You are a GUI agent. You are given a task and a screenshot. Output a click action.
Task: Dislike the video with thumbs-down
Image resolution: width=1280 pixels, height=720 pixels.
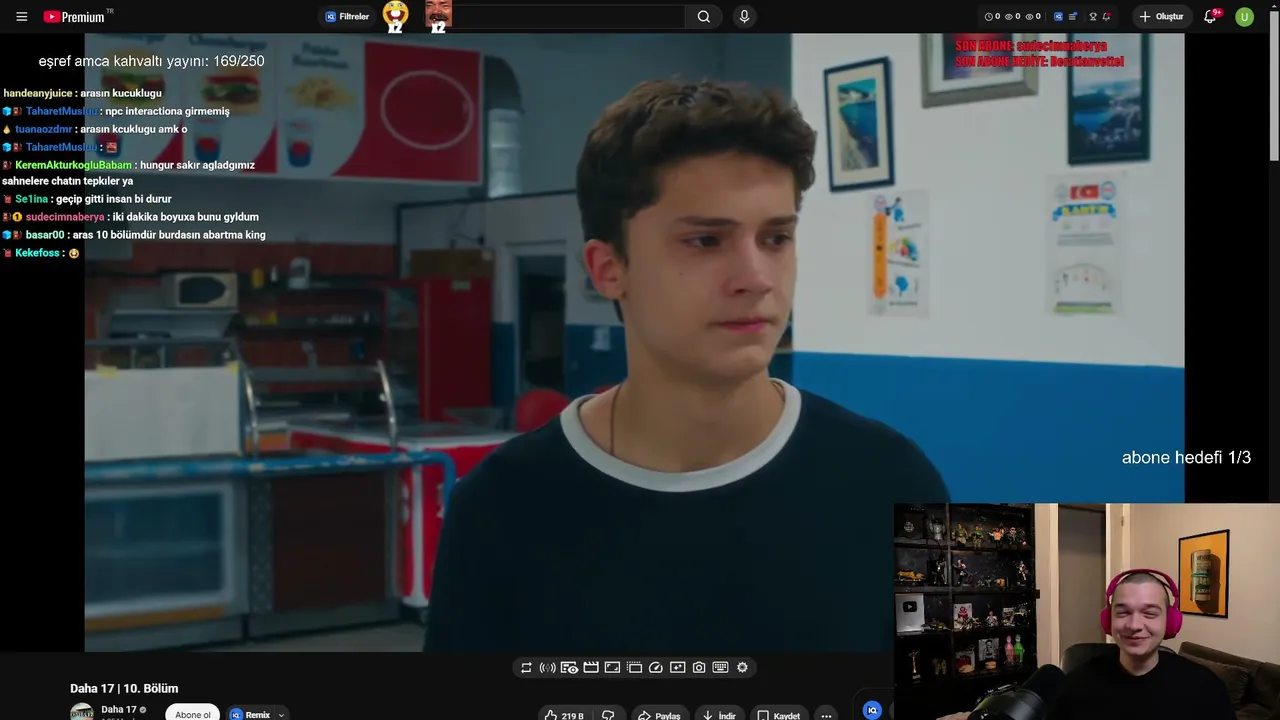coord(608,715)
